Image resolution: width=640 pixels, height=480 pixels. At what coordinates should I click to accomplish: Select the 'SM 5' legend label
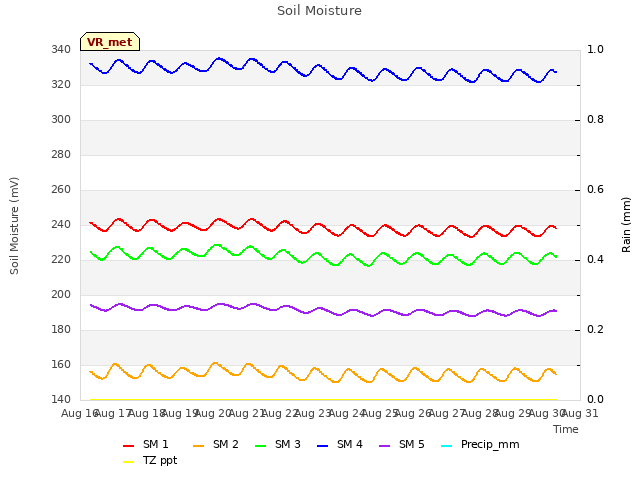(412, 444)
